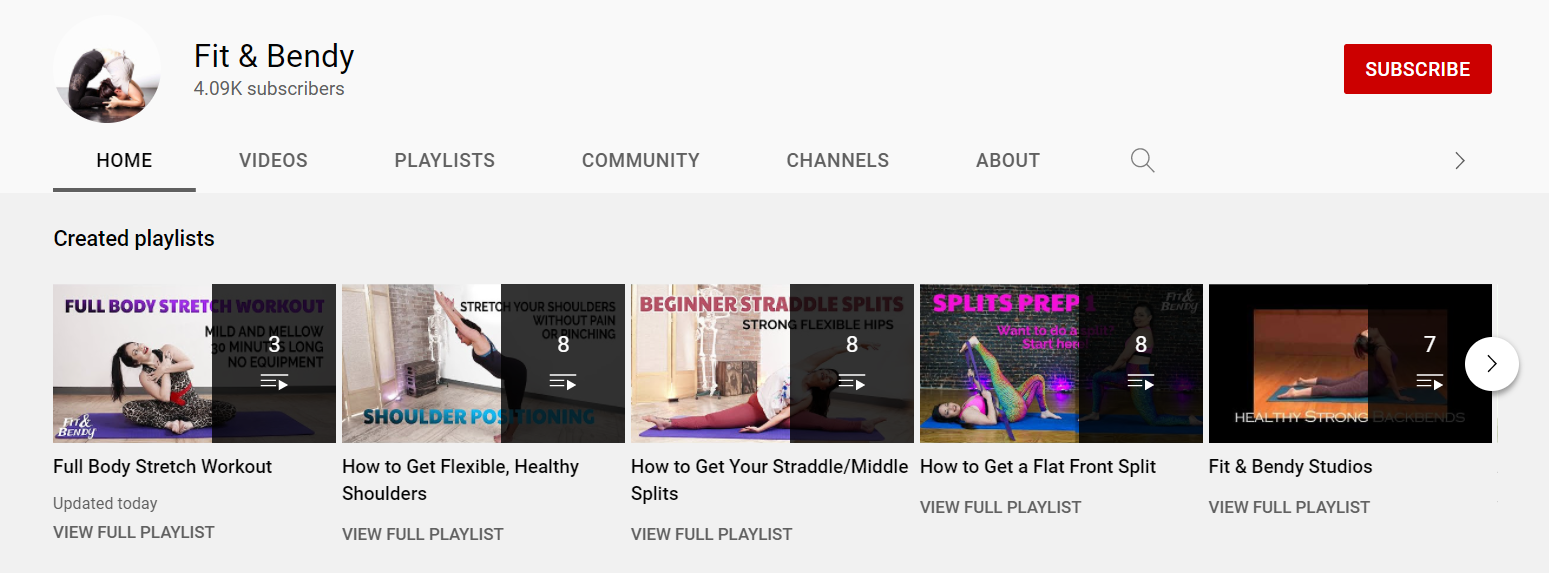Click playlist icon on Healthy Strong Backbends thumbnail
Viewport: 1549px width, 573px height.
1430,382
